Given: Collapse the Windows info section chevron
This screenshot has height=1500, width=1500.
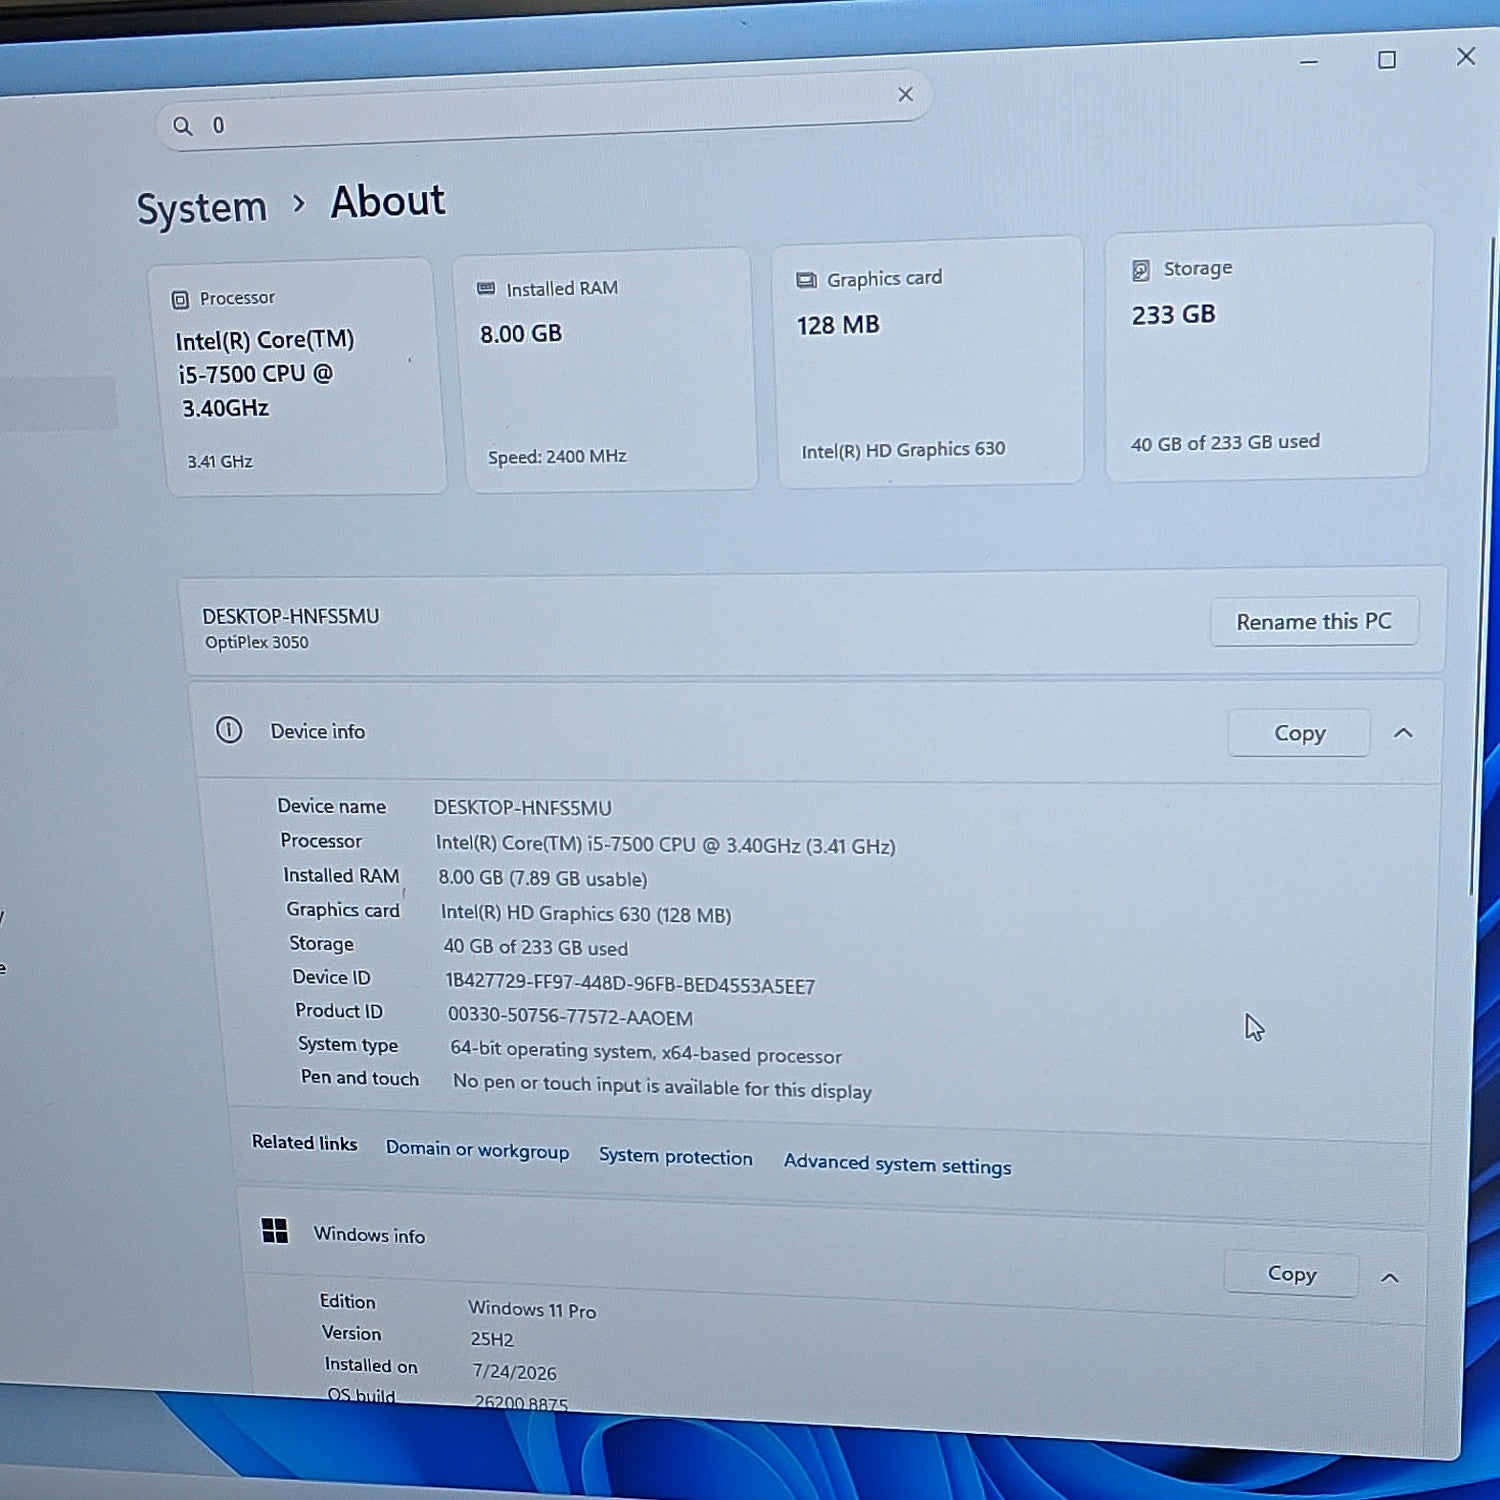Looking at the screenshot, I should [x=1390, y=1278].
